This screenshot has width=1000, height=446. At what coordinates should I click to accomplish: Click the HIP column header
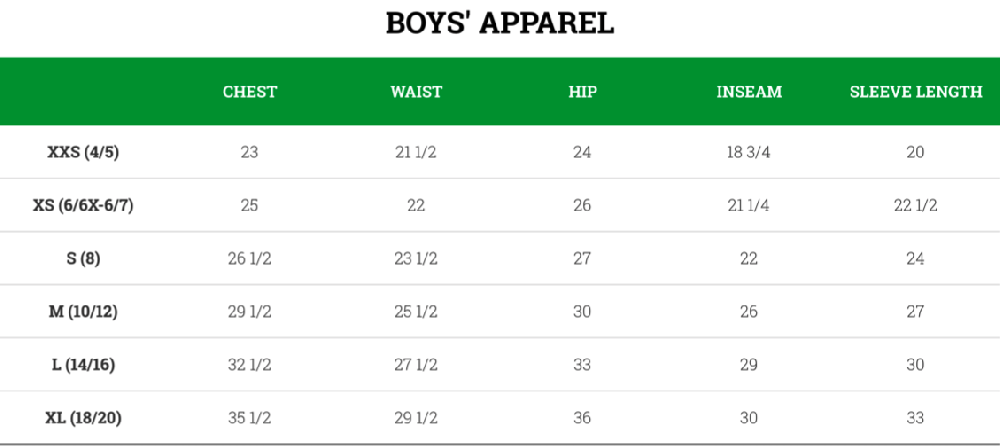tap(582, 92)
